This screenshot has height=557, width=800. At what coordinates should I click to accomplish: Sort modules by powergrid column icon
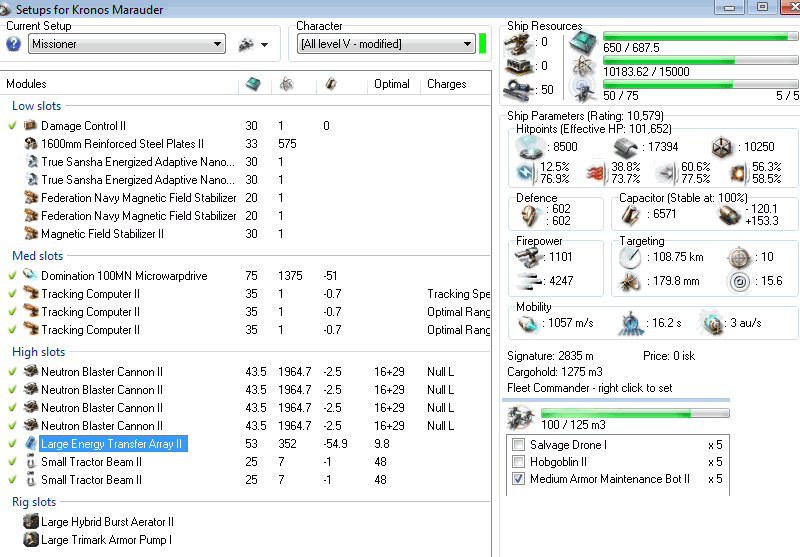tap(287, 84)
